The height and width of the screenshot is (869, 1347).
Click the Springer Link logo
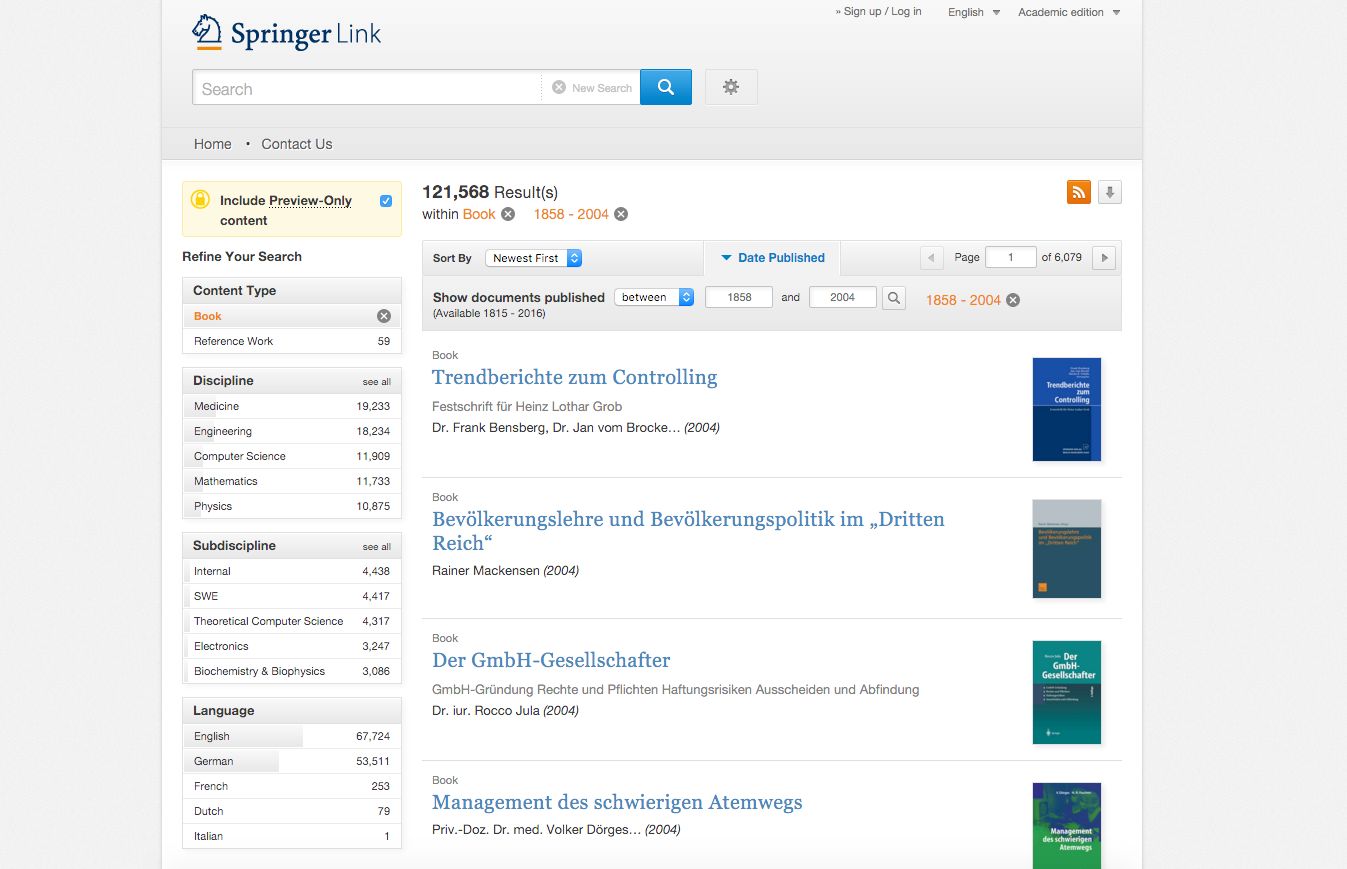pos(286,32)
